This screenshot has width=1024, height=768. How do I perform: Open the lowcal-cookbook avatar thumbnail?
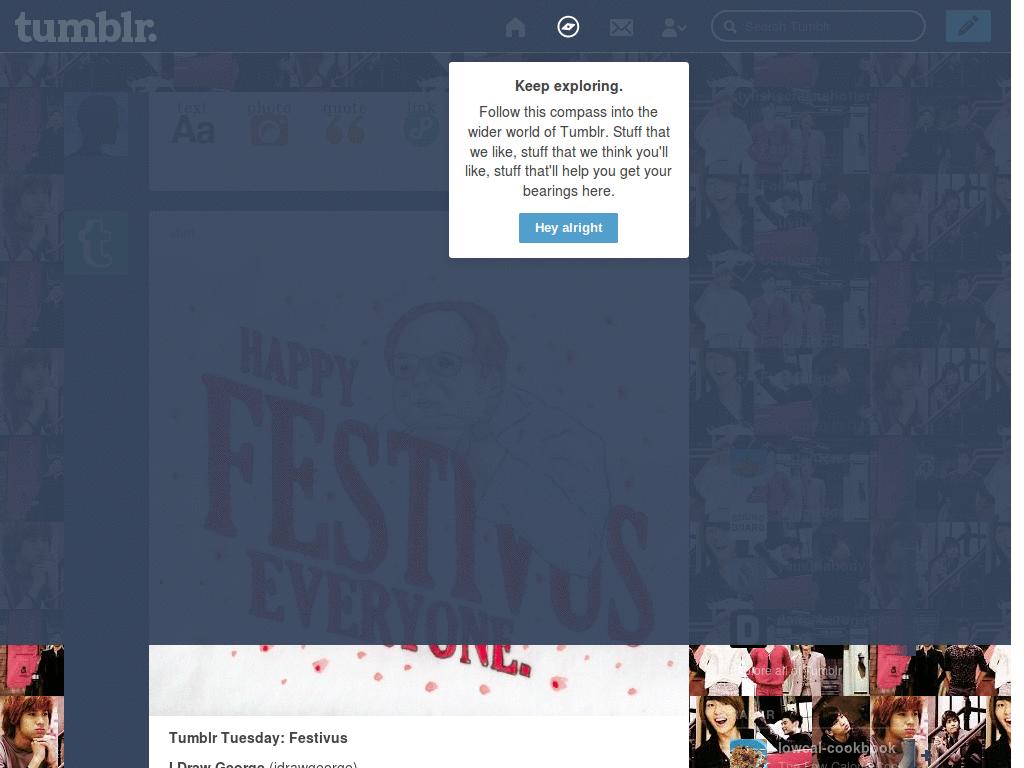748,754
